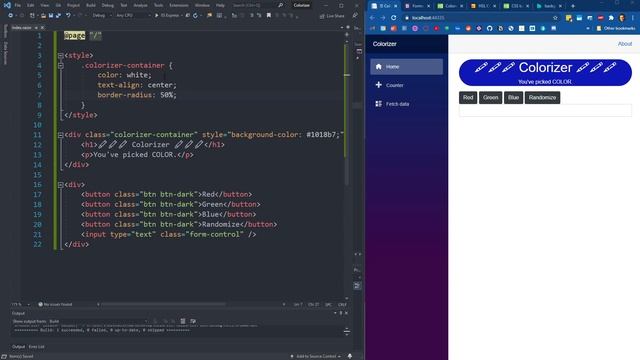640x360 pixels.
Task: Click the Home icon in Colorizer sidebar
Action: (x=378, y=67)
